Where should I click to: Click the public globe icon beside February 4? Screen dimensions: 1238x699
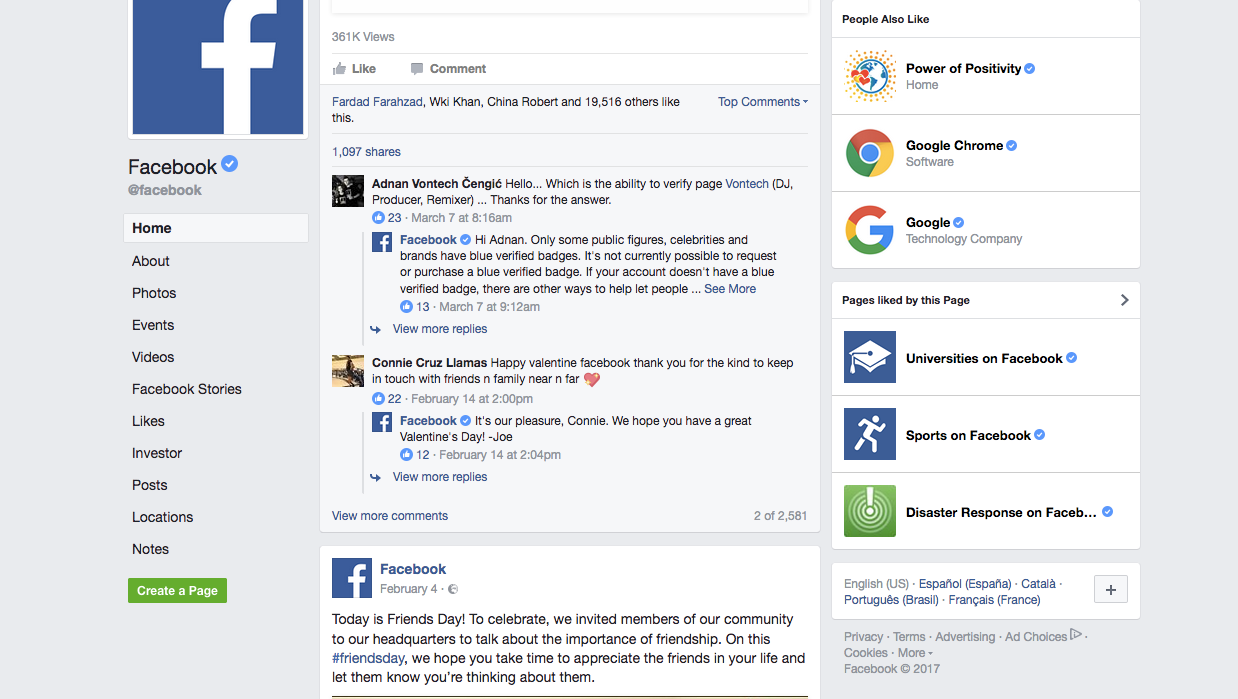point(453,589)
